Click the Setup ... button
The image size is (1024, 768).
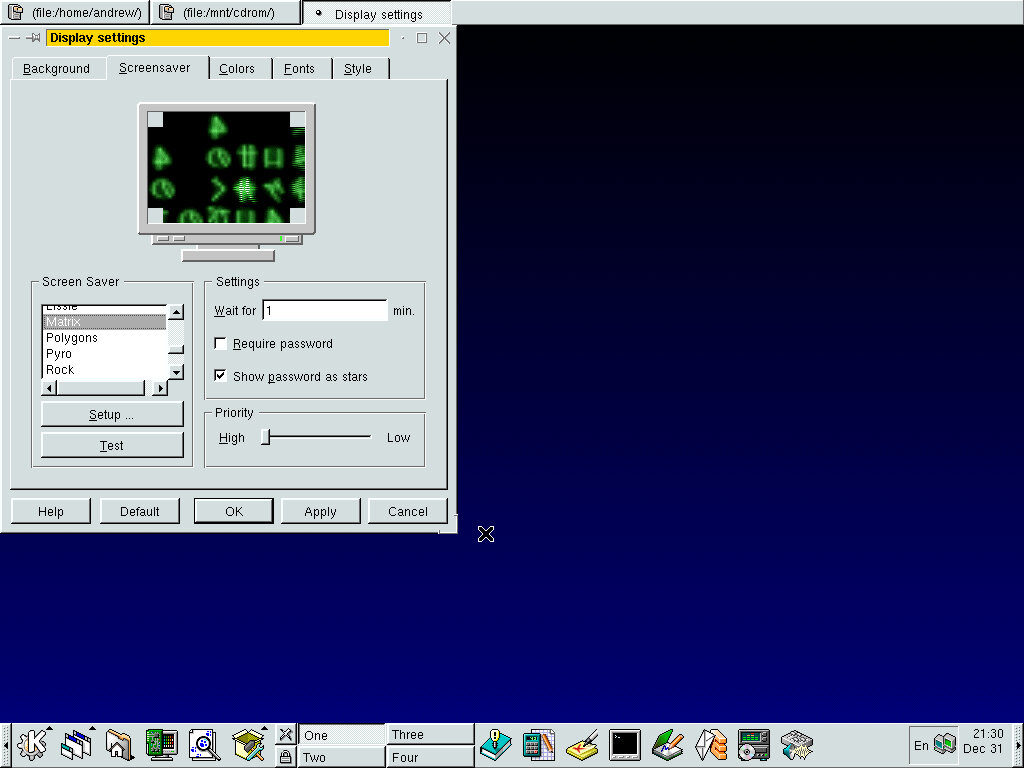coord(112,414)
